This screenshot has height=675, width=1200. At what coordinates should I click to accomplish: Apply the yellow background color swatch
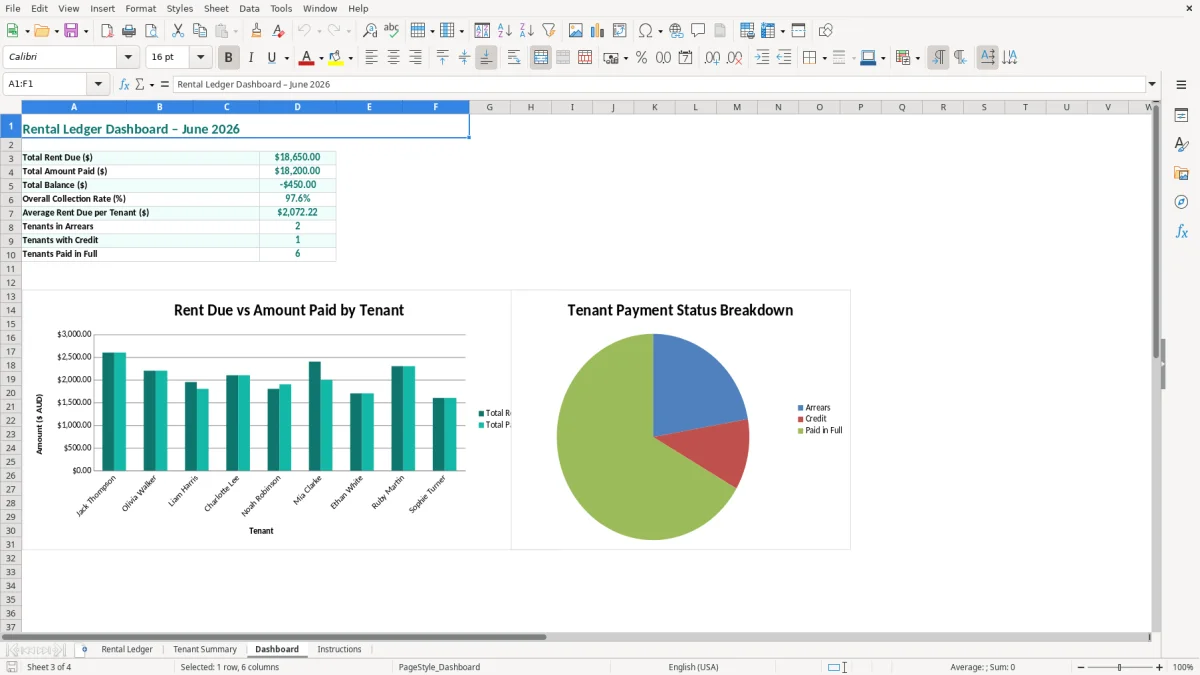pyautogui.click(x=336, y=58)
